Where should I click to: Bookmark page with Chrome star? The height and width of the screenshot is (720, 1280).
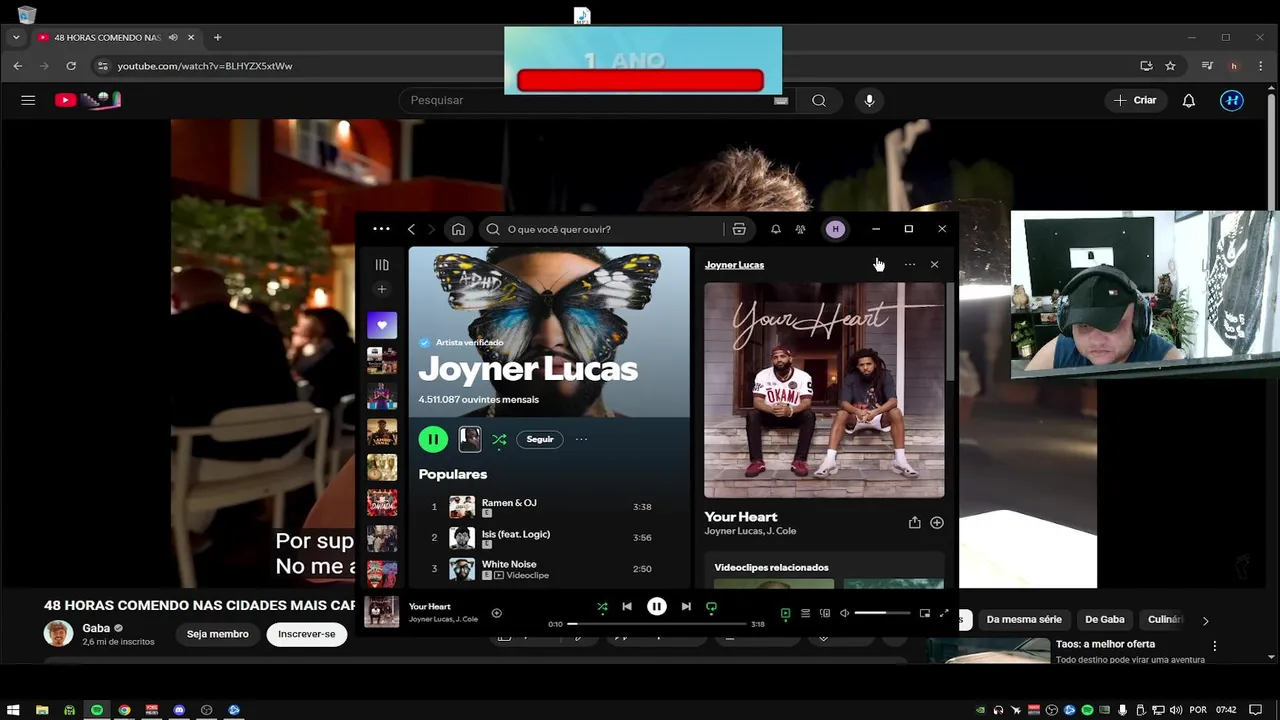click(x=1170, y=66)
